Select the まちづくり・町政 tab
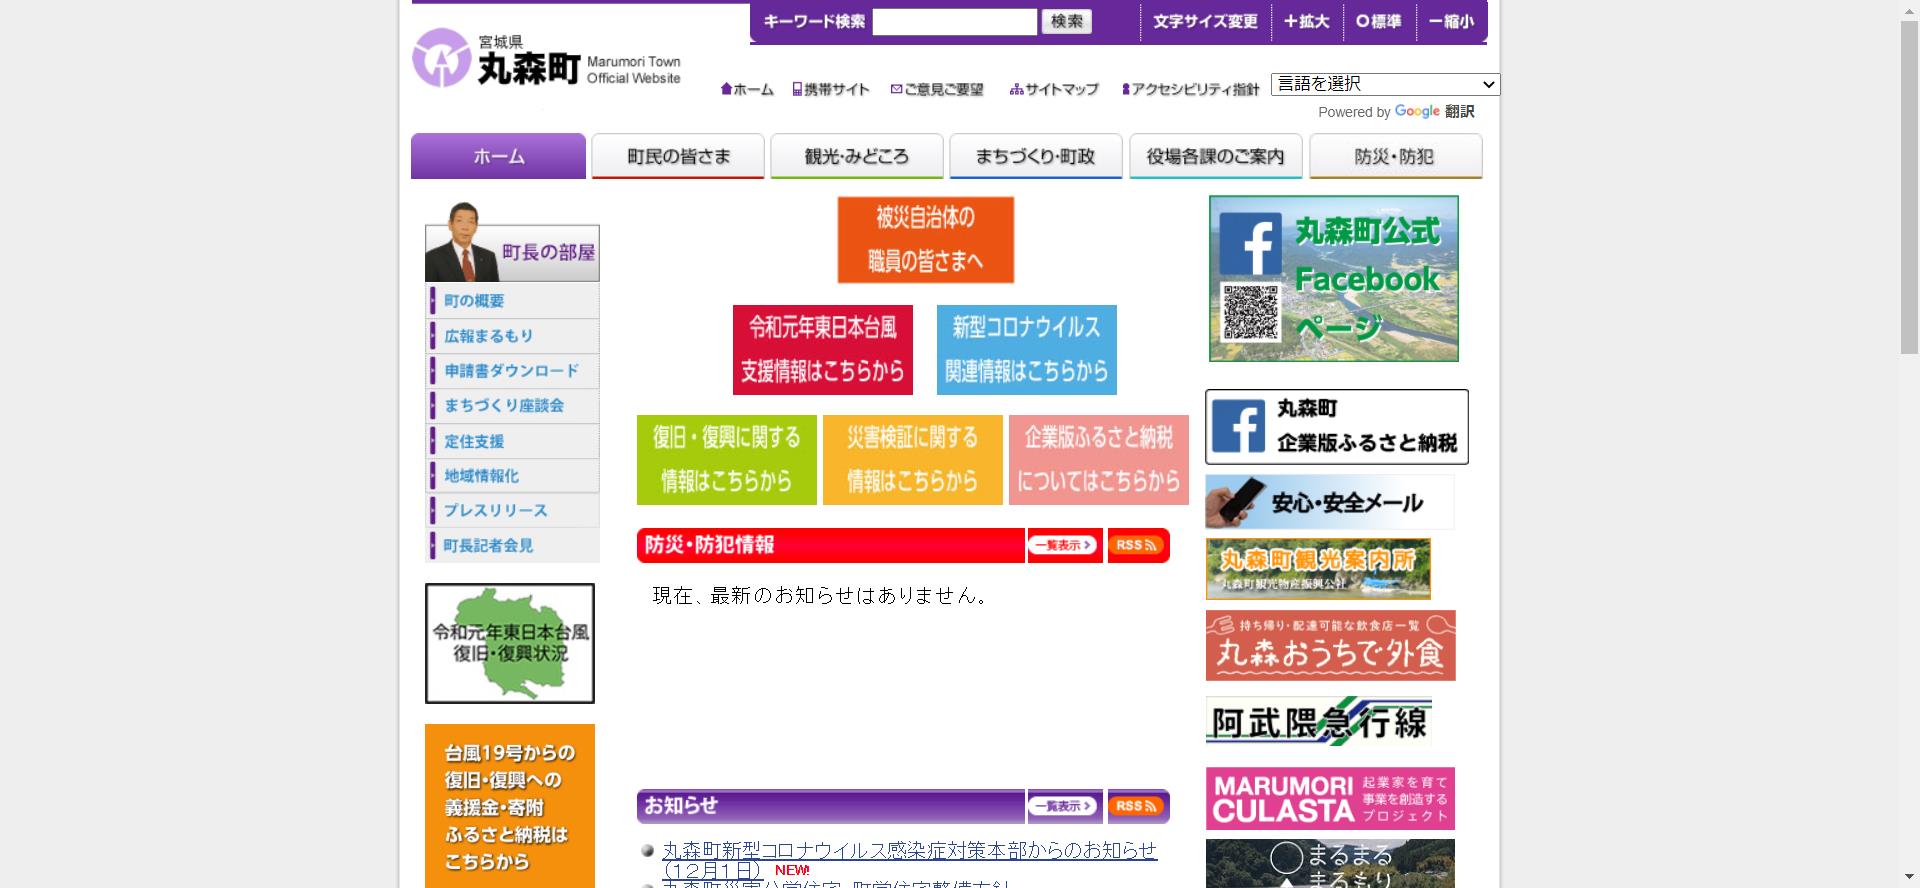 [1036, 156]
